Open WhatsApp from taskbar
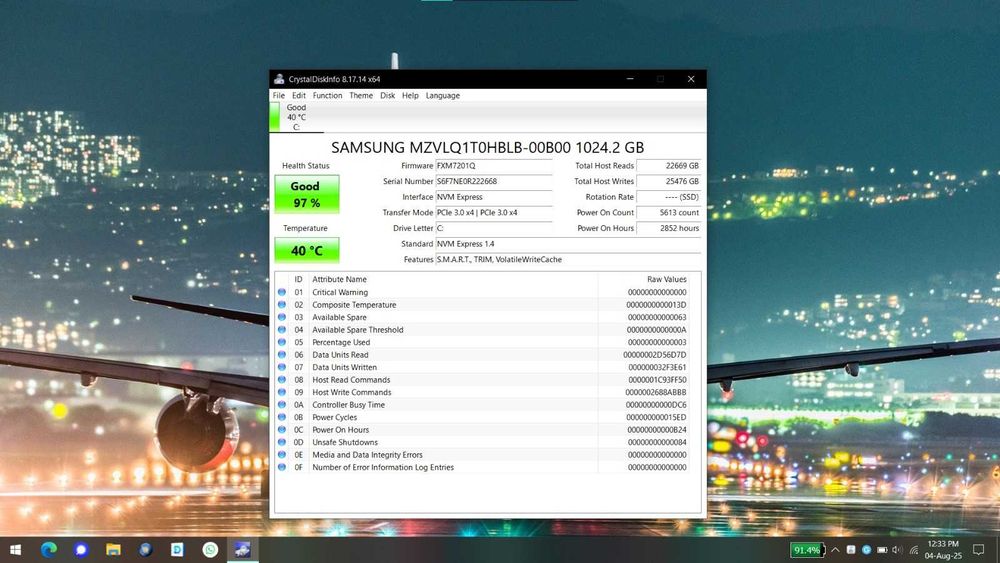 [x=210, y=550]
